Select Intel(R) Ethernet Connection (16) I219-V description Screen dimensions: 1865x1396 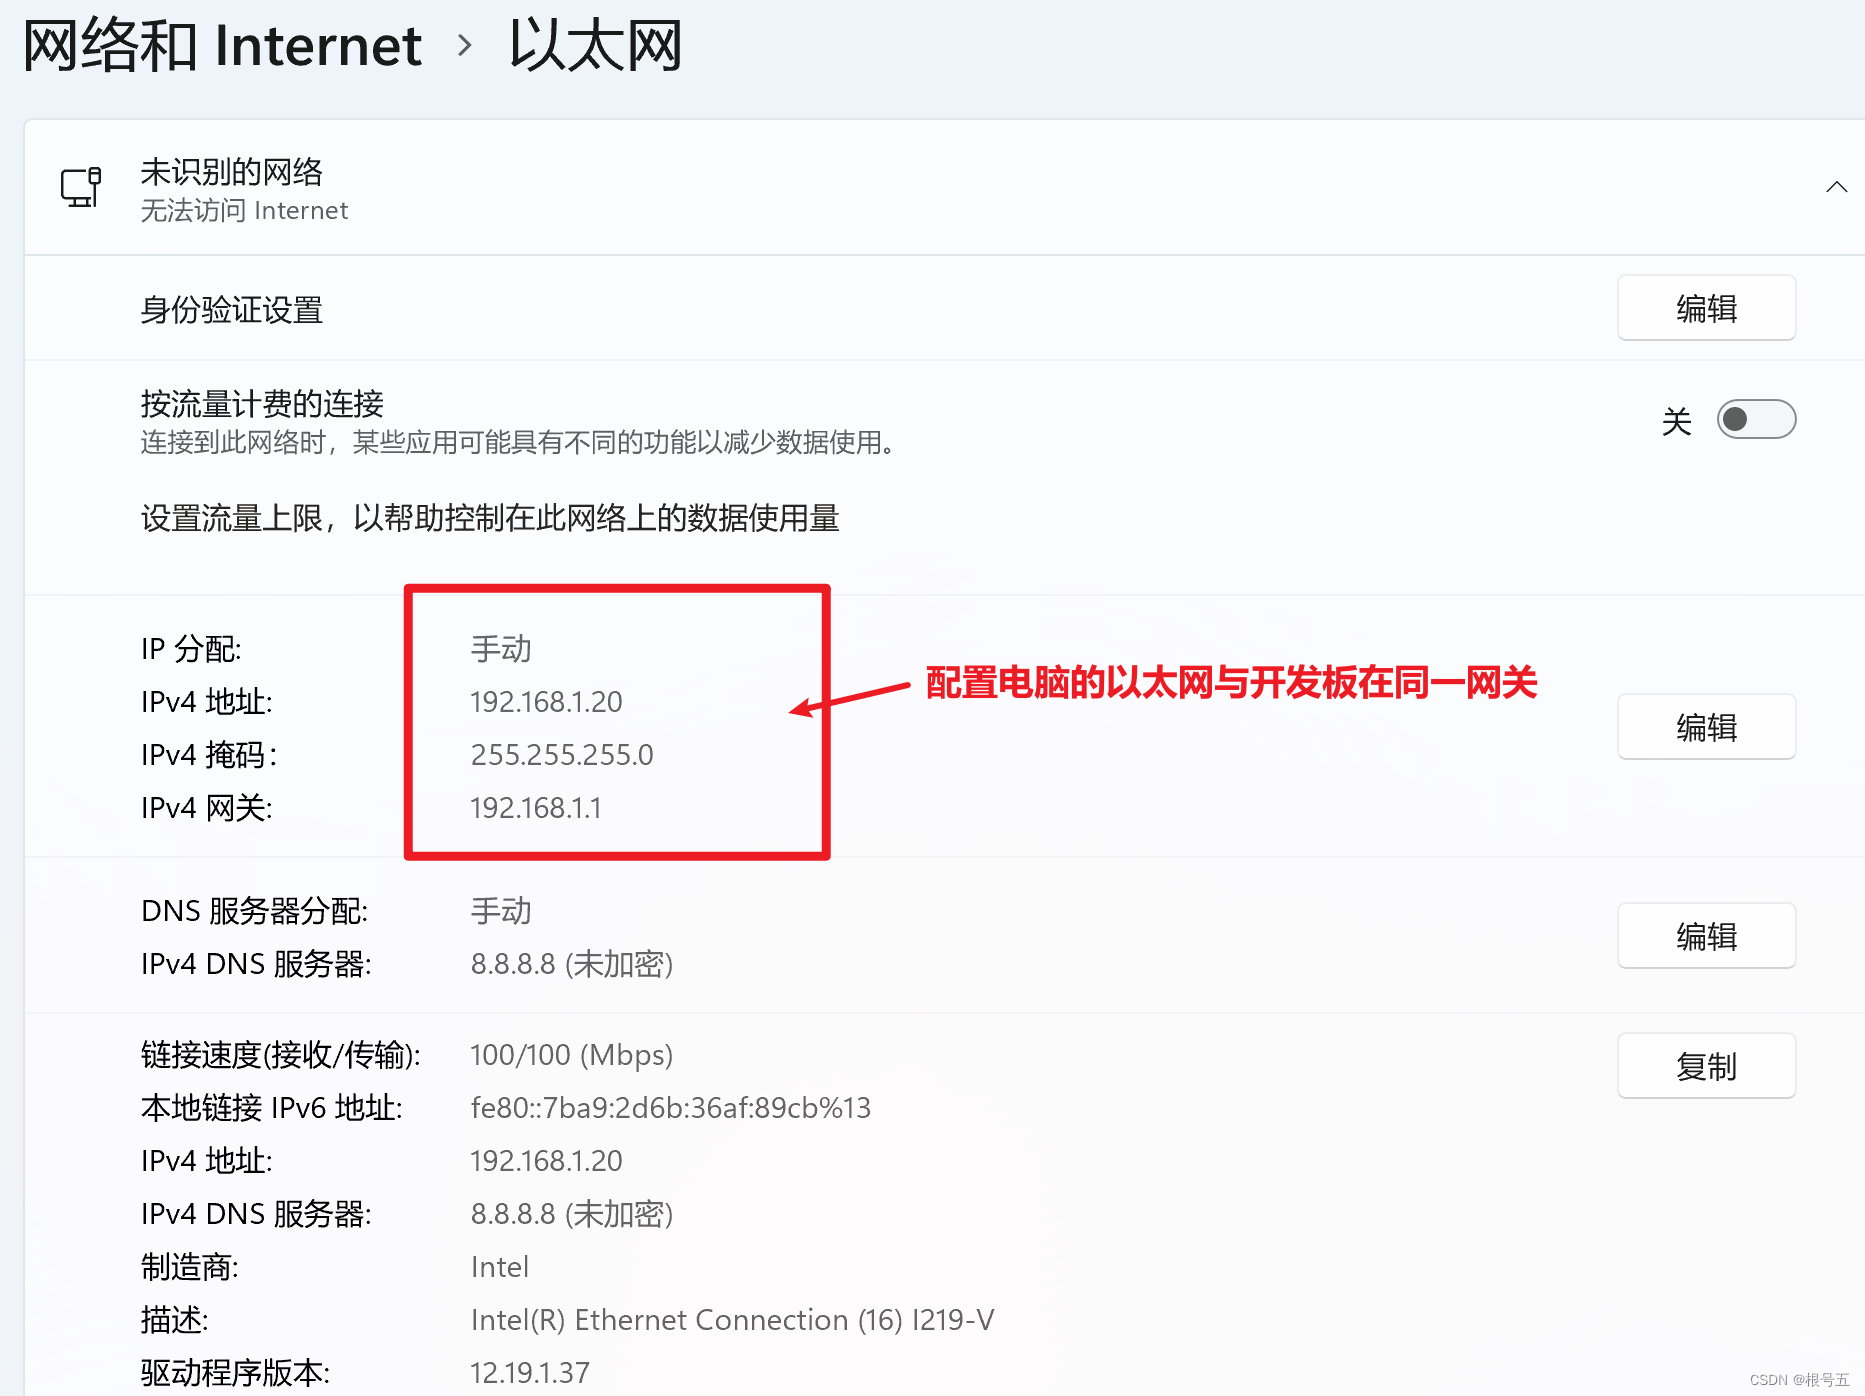[x=733, y=1320]
